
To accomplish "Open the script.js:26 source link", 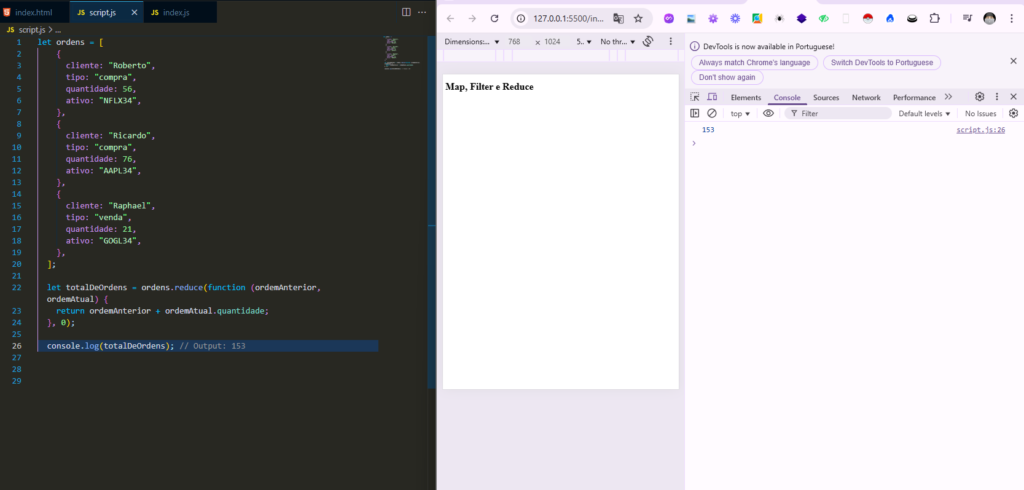I will pos(980,130).
